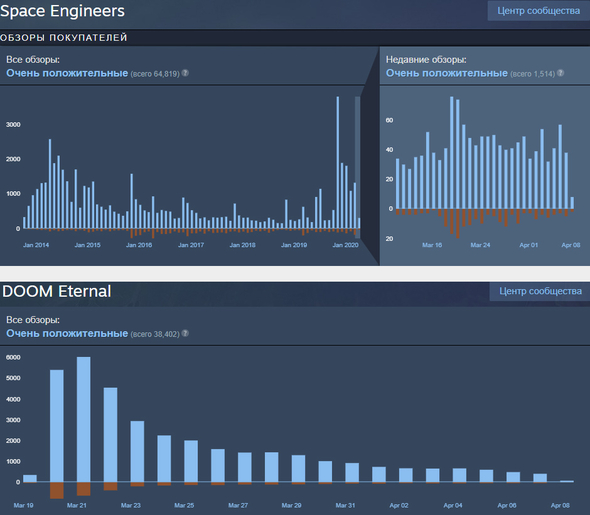This screenshot has width=590, height=515.
Task: Open Space Engineers overall 'Очень положительные' link
Action: (67, 73)
